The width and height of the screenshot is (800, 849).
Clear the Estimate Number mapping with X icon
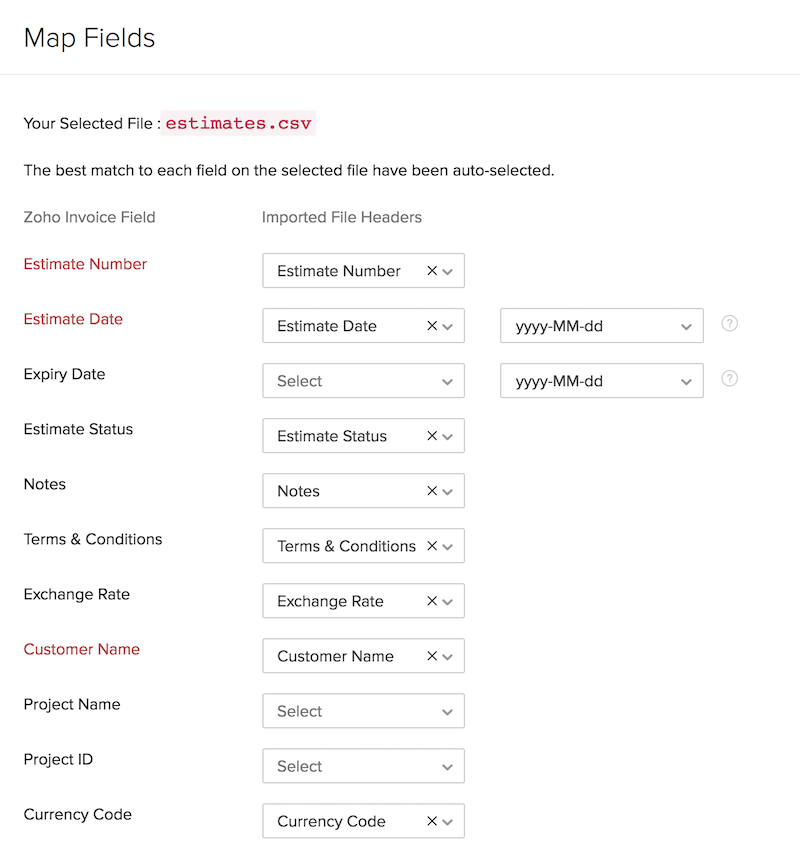point(432,271)
